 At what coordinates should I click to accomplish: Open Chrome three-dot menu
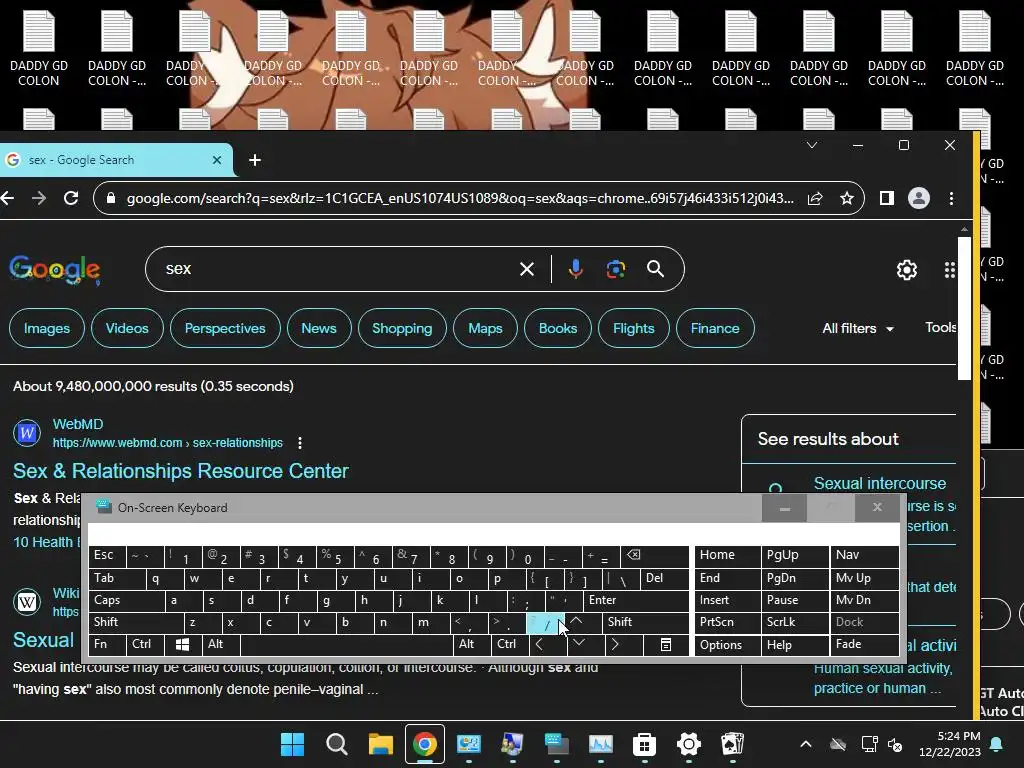(x=952, y=198)
